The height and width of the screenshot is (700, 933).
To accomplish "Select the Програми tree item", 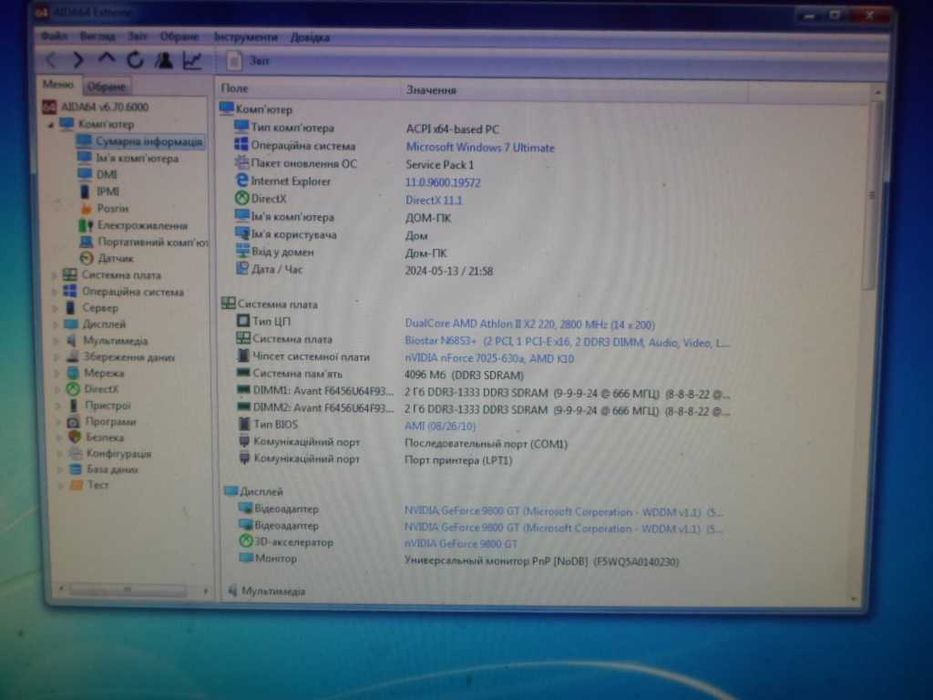I will coord(110,421).
